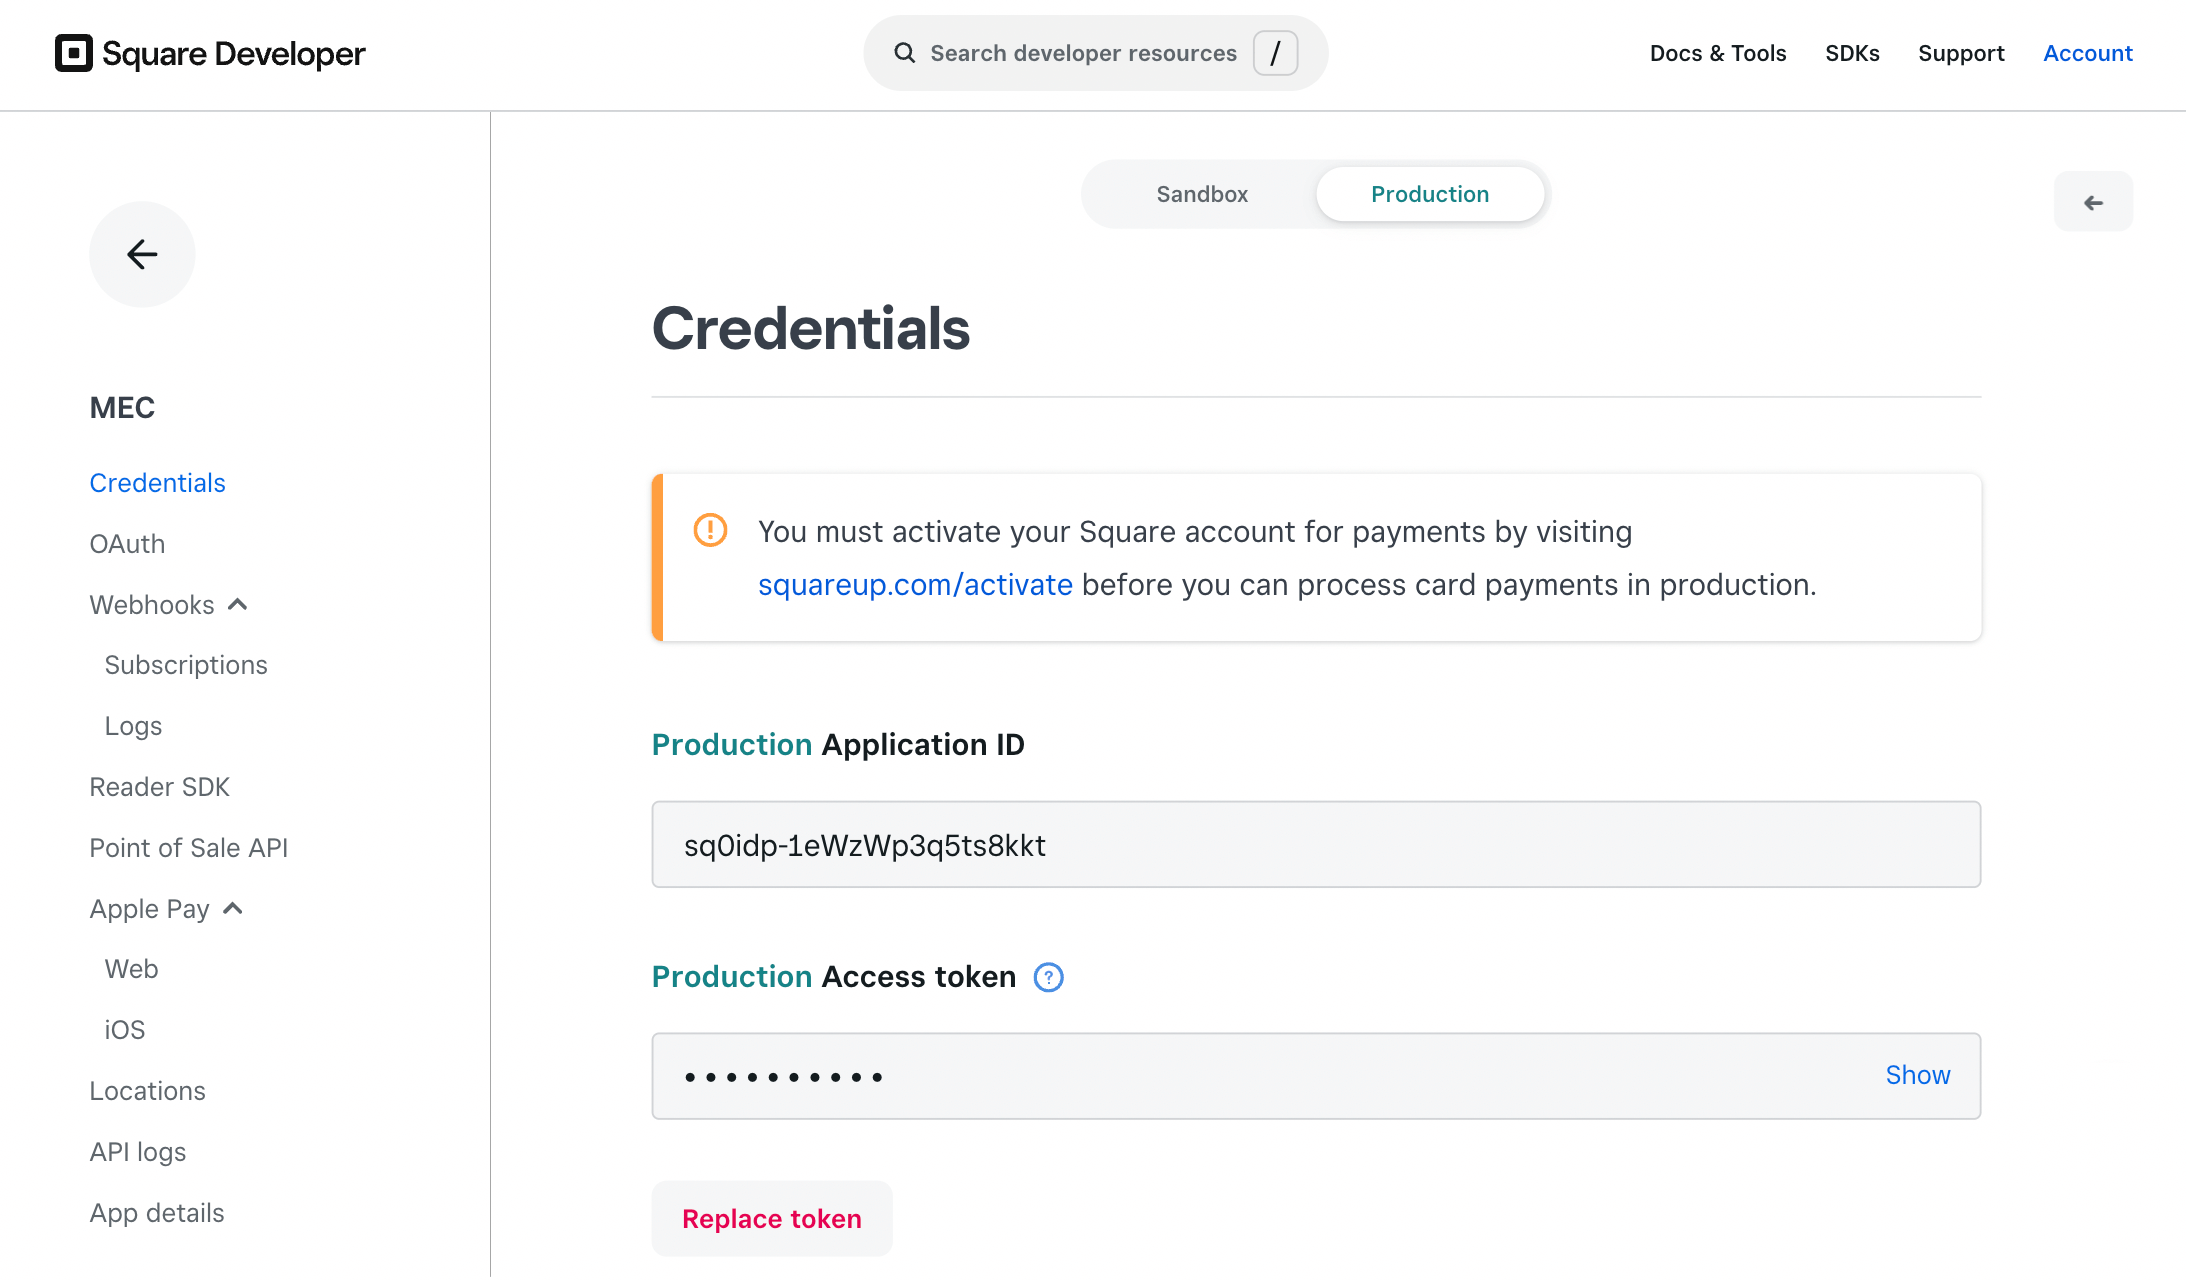This screenshot has width=2186, height=1280.
Task: Click the round back arrow in sidebar
Action: coord(142,255)
